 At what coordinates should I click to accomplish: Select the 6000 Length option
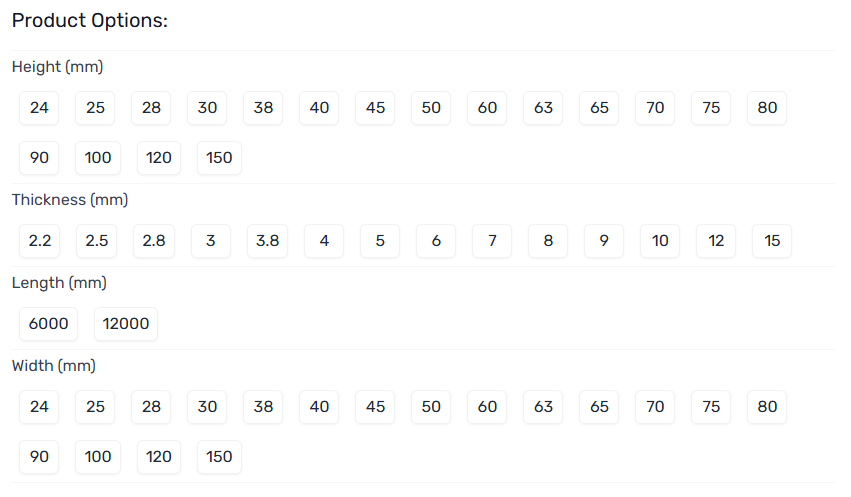click(48, 324)
